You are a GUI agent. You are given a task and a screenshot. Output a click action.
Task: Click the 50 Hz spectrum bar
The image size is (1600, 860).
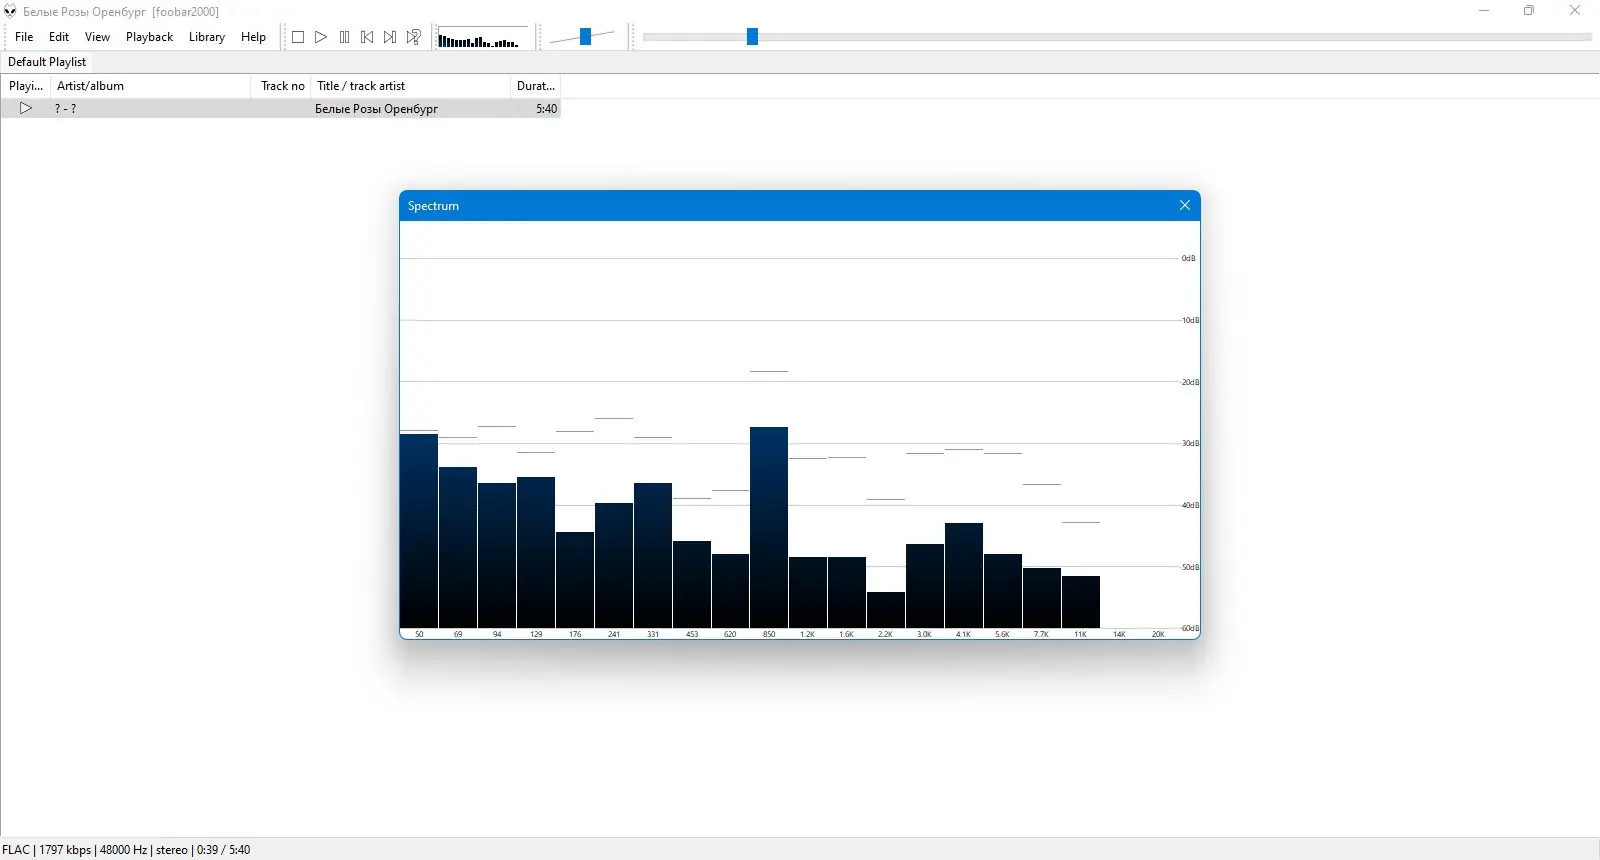419,531
